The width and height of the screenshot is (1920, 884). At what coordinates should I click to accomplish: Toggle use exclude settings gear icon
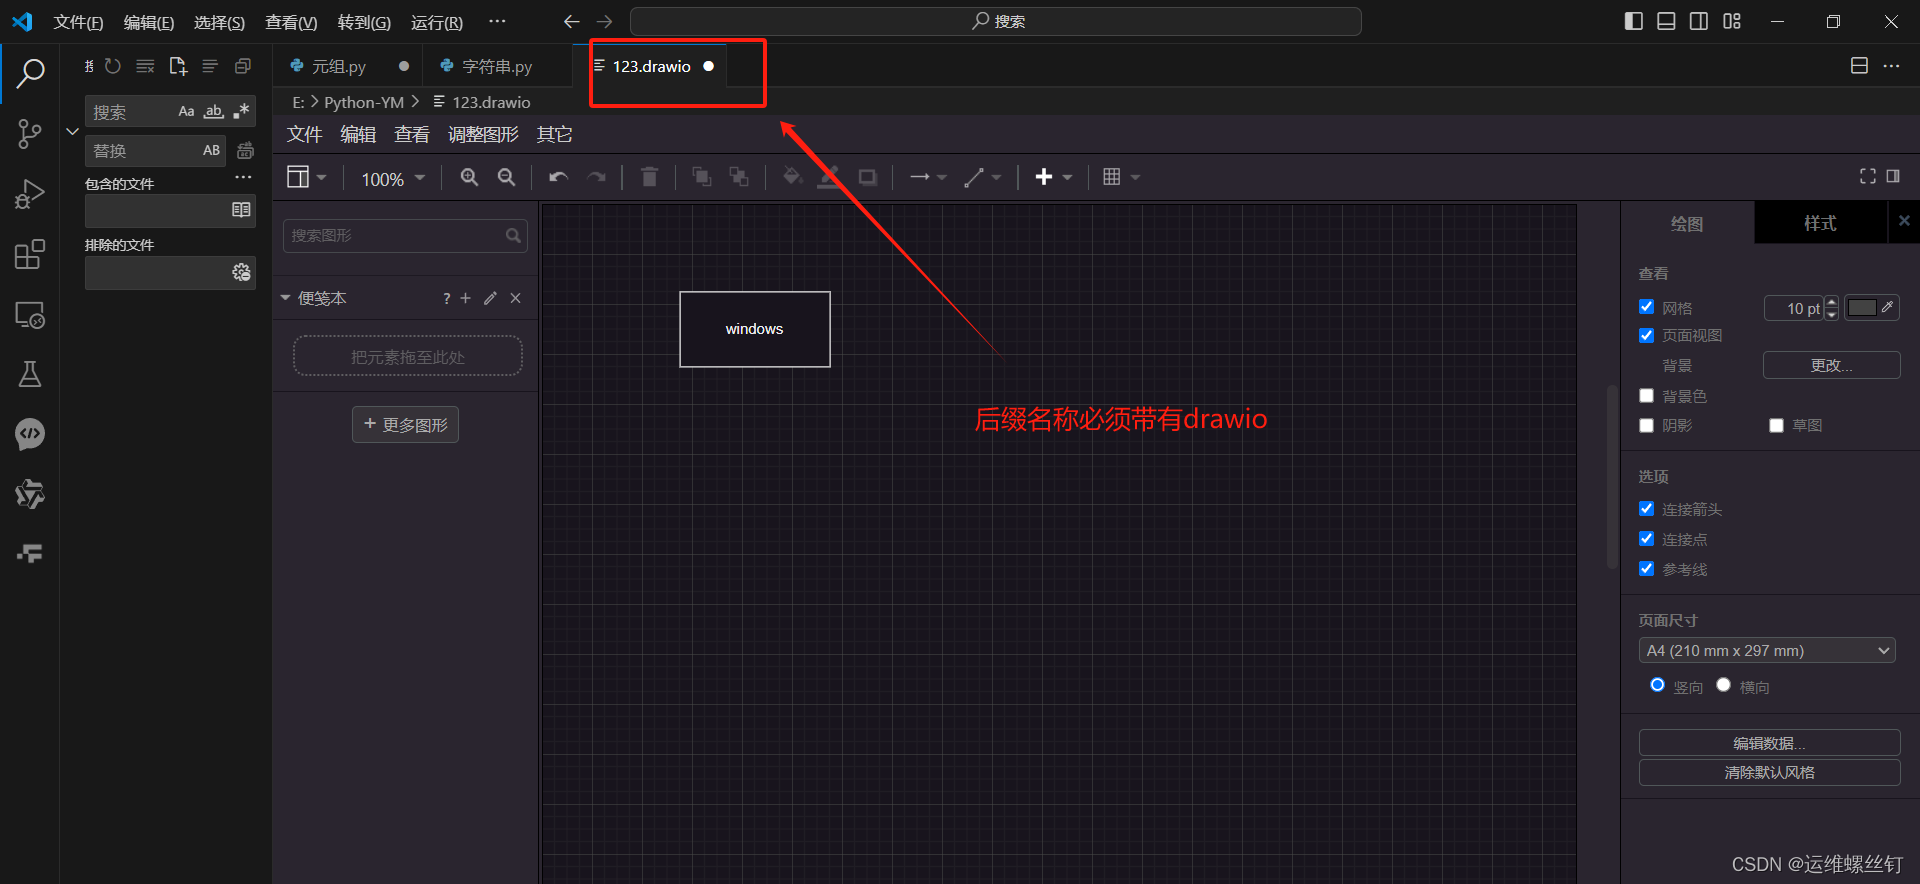241,271
